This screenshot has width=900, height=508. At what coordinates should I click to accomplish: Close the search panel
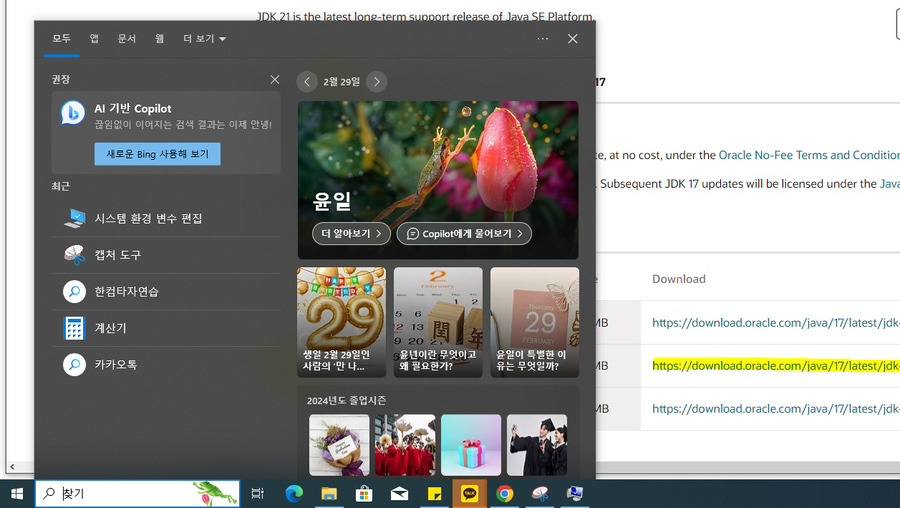click(572, 38)
